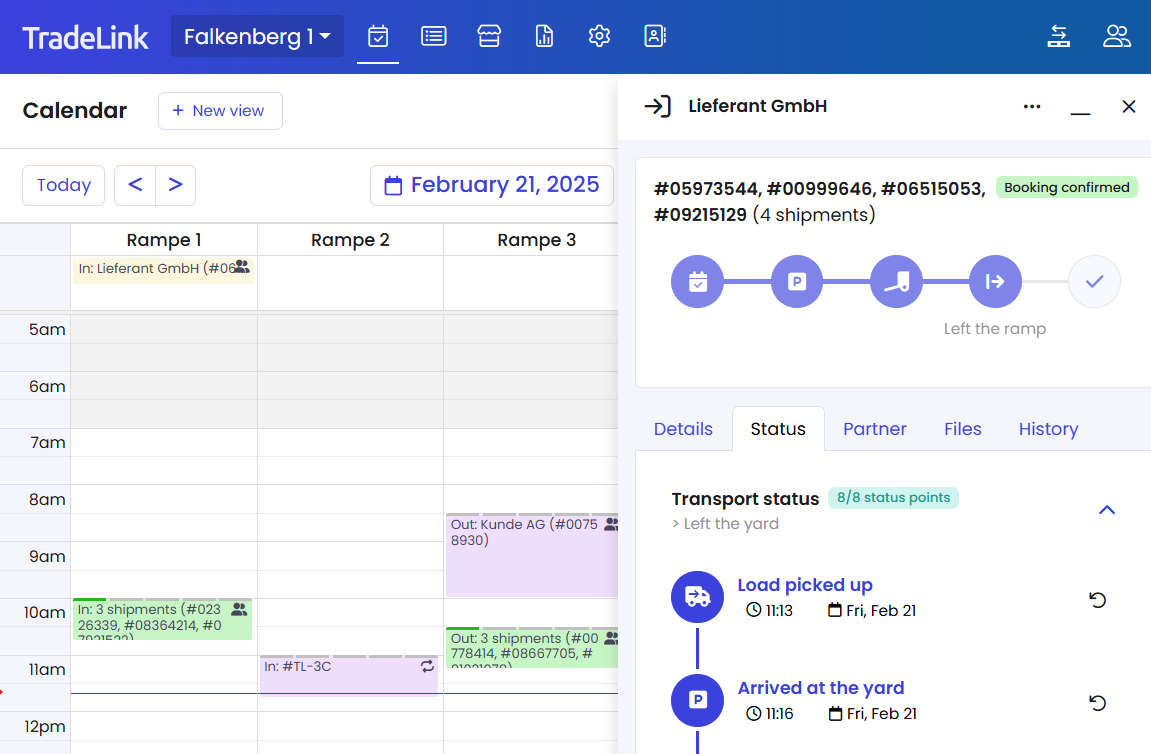Click the Today button
This screenshot has height=754, width=1151.
[x=64, y=185]
